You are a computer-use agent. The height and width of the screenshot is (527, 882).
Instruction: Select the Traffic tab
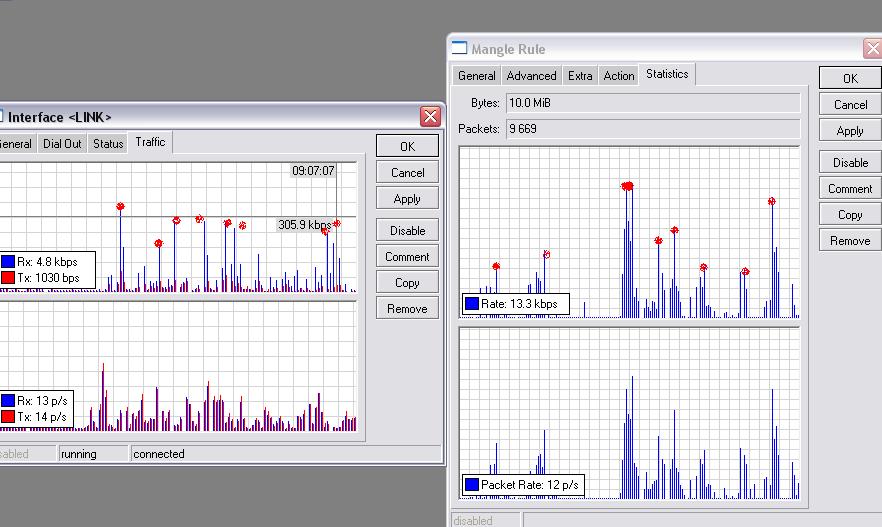pos(150,142)
